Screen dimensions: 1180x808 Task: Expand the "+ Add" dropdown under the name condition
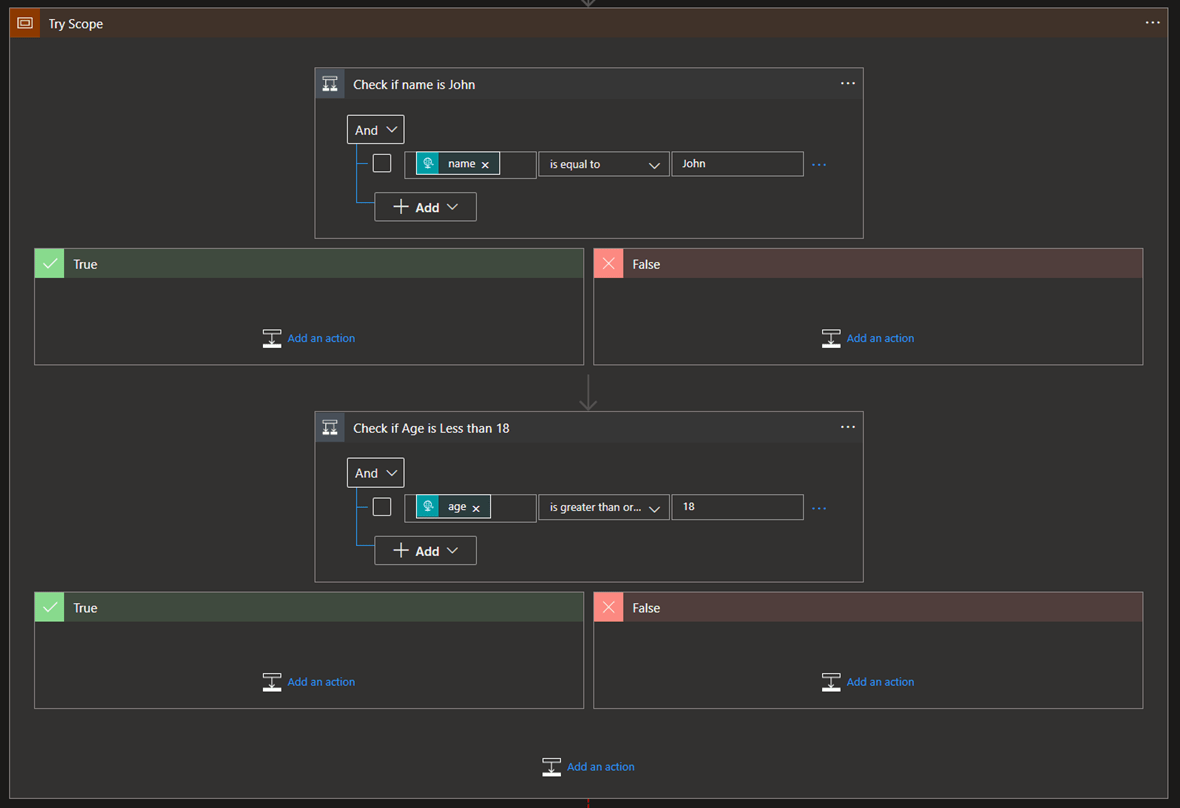click(x=425, y=207)
